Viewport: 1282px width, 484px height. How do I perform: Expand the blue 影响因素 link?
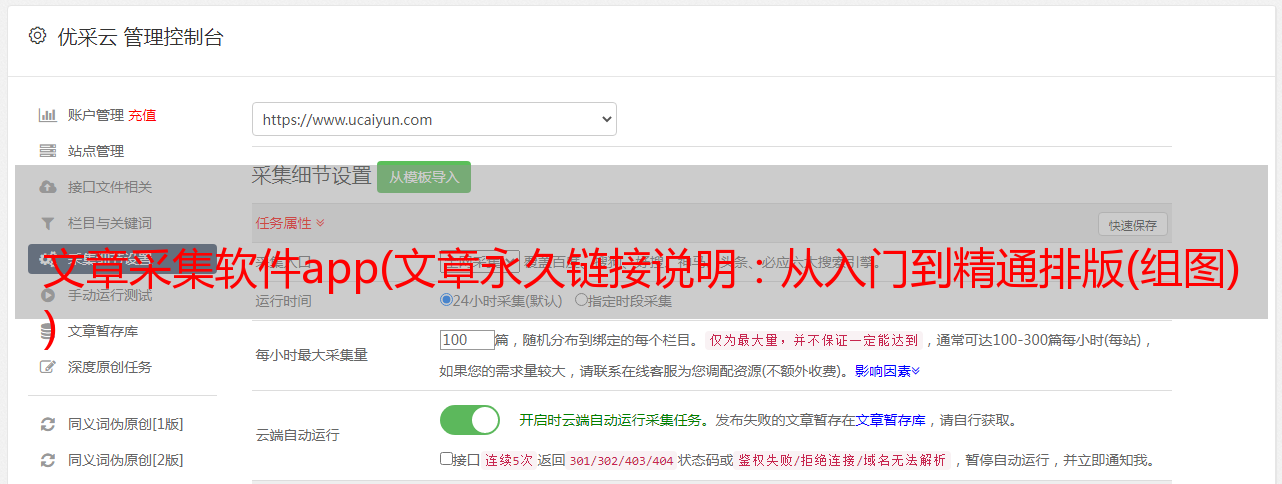pos(887,371)
